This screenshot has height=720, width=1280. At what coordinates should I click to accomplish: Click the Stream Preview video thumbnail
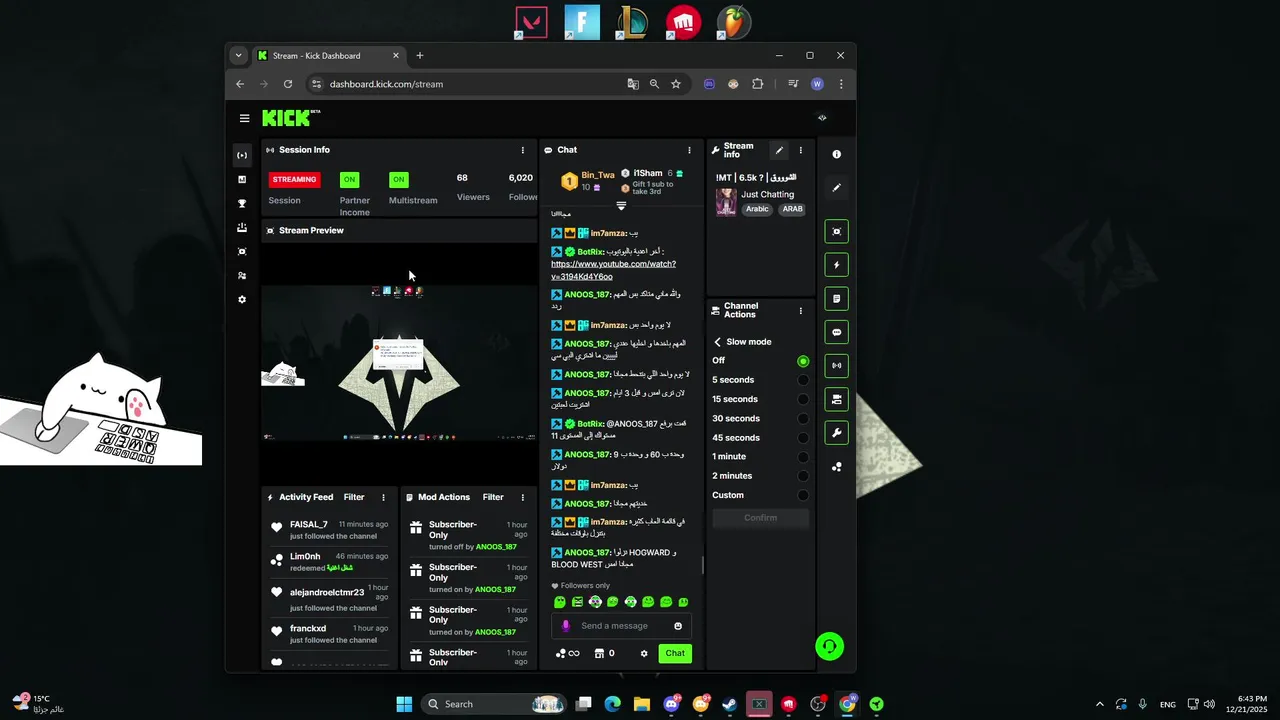(399, 363)
